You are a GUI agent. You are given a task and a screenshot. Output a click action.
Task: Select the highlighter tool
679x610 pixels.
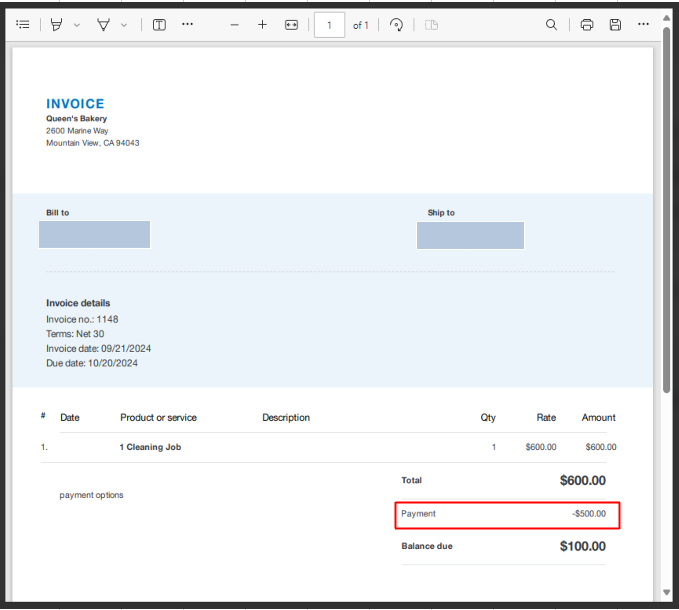point(56,25)
